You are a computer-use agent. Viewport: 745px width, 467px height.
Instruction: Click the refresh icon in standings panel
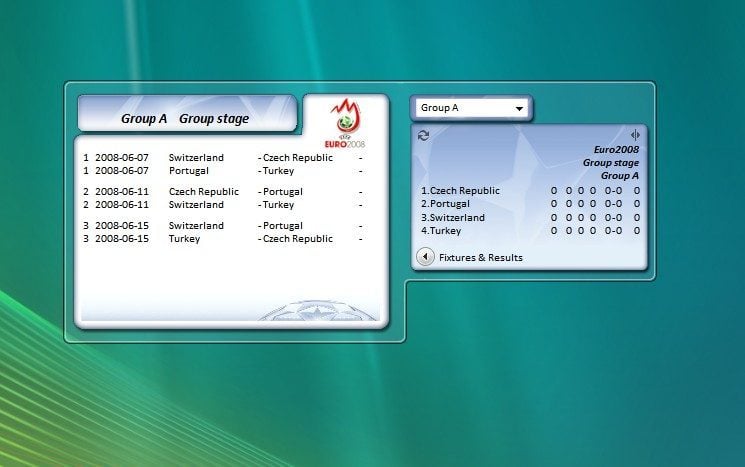click(423, 135)
